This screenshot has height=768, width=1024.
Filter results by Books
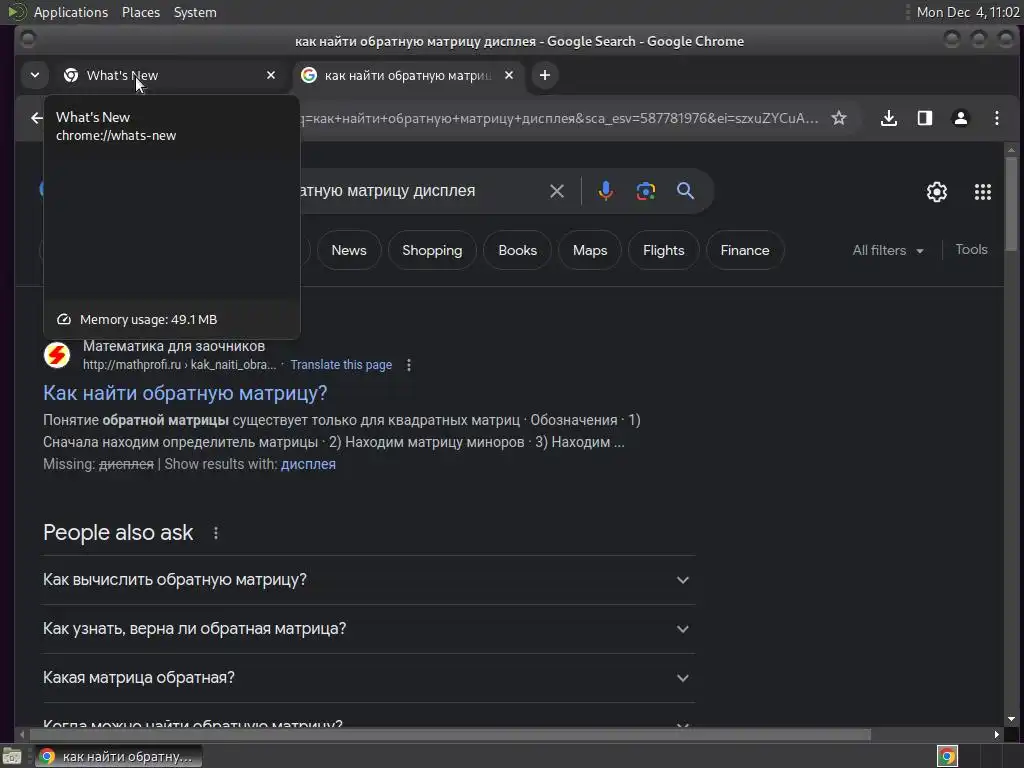click(x=517, y=250)
